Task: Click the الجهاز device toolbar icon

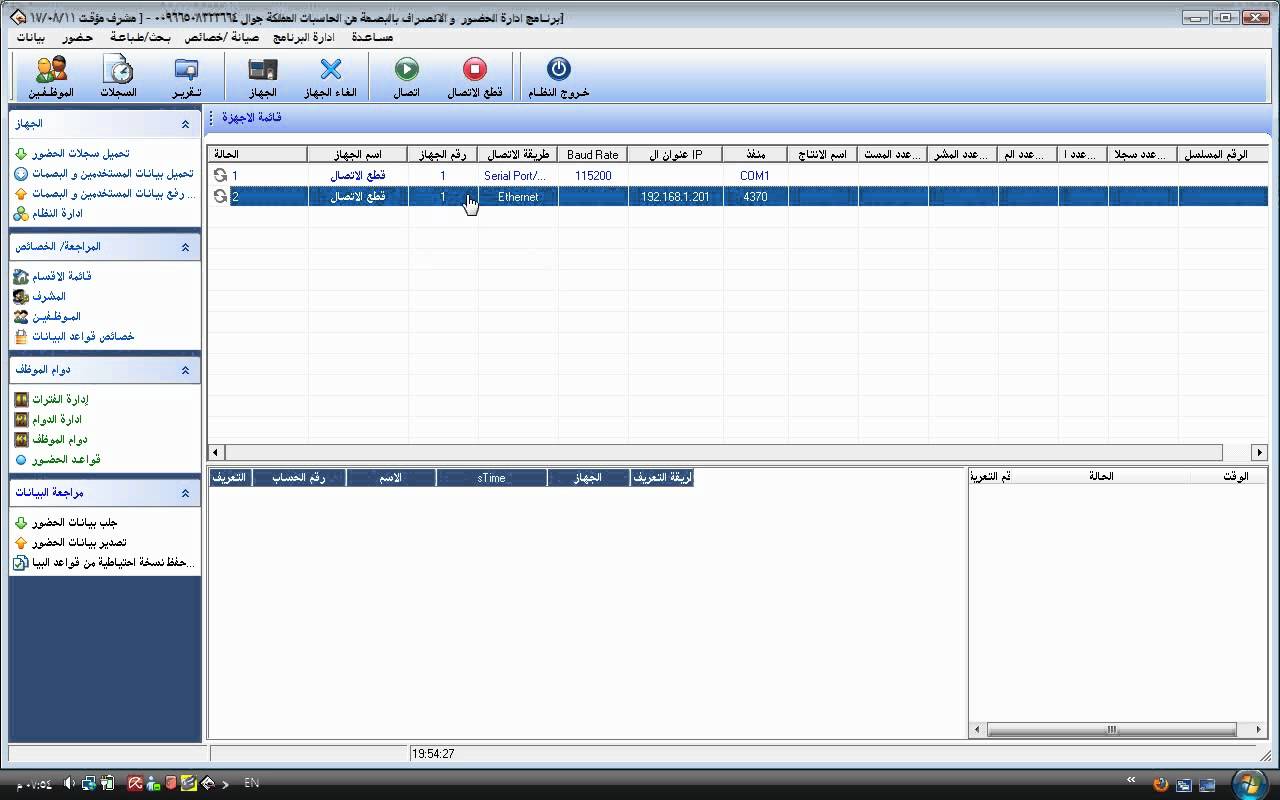Action: (x=262, y=69)
